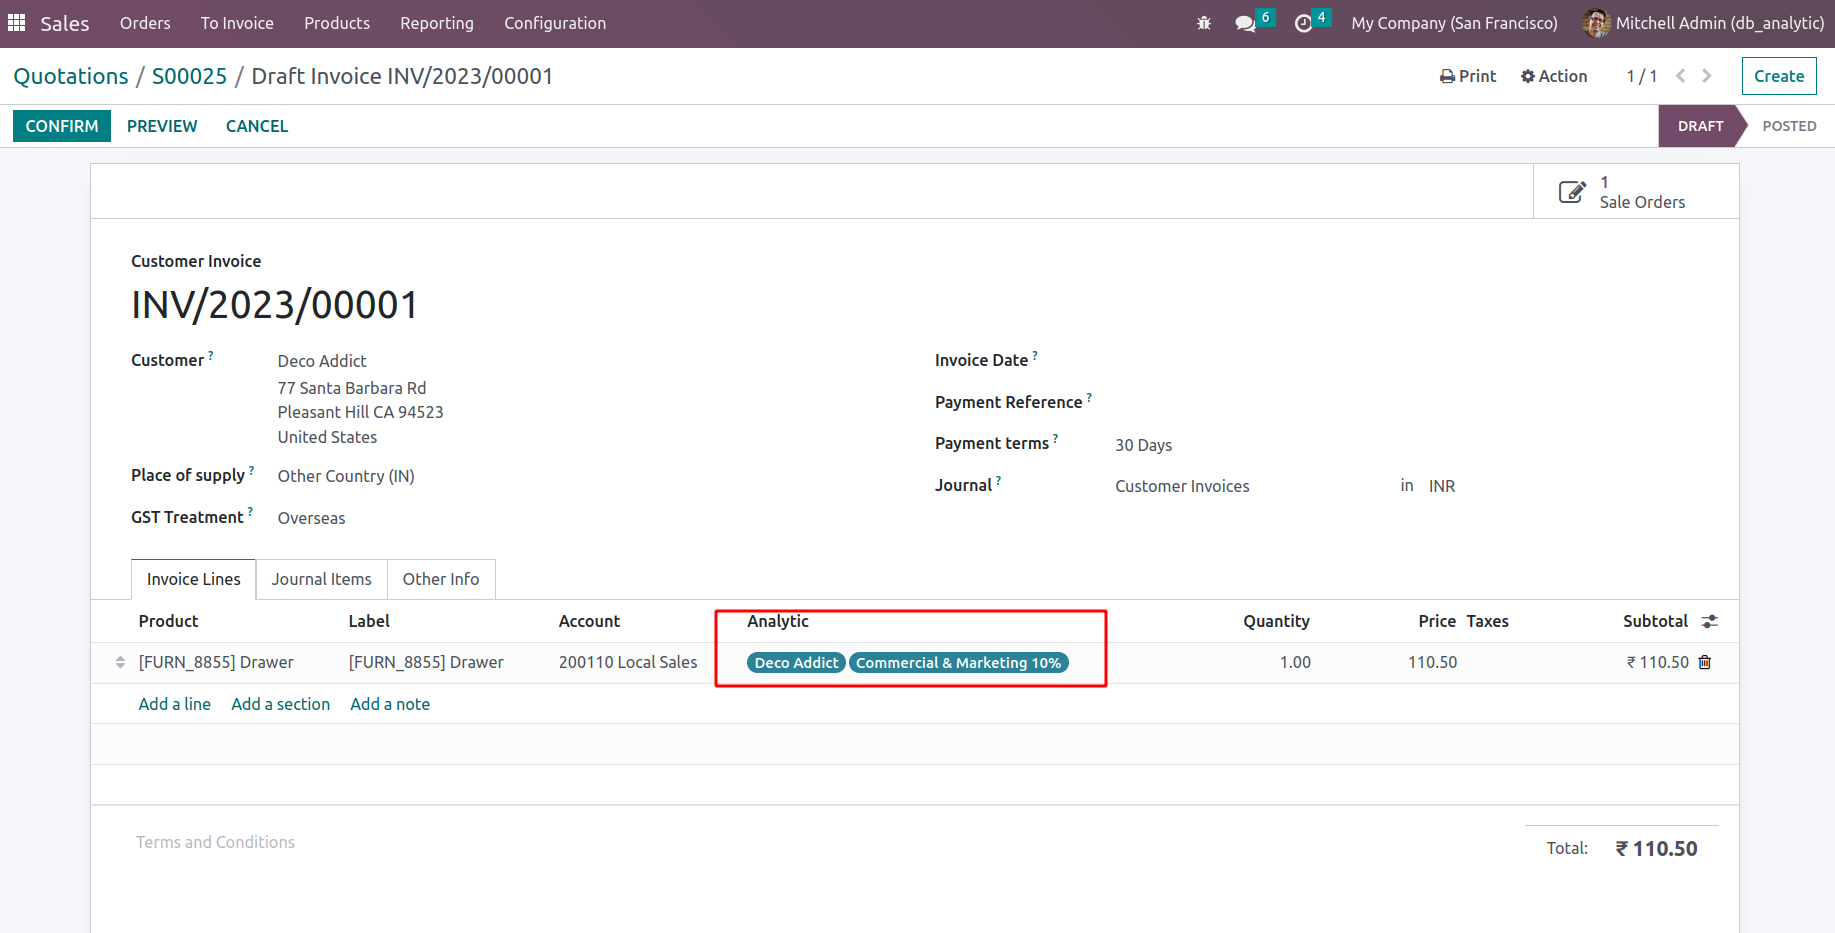Image resolution: width=1835 pixels, height=933 pixels.
Task: Click the record pager 1 / 1
Action: pos(1642,76)
